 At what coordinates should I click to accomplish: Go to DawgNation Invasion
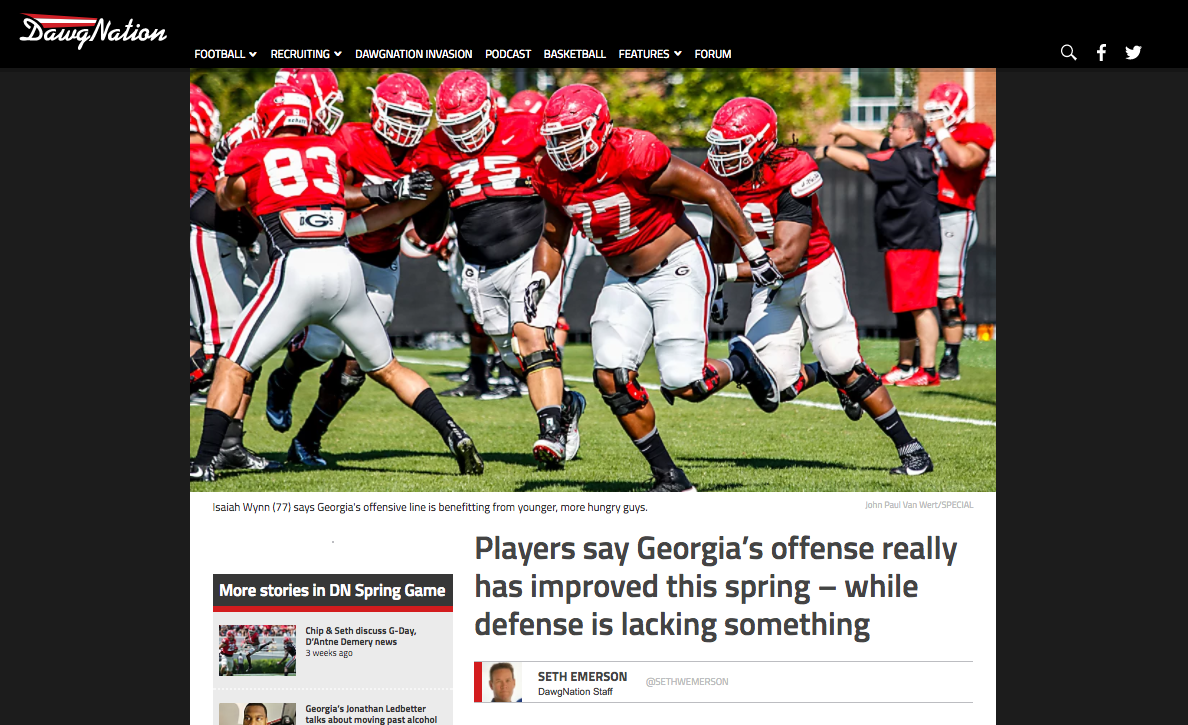[x=414, y=55]
